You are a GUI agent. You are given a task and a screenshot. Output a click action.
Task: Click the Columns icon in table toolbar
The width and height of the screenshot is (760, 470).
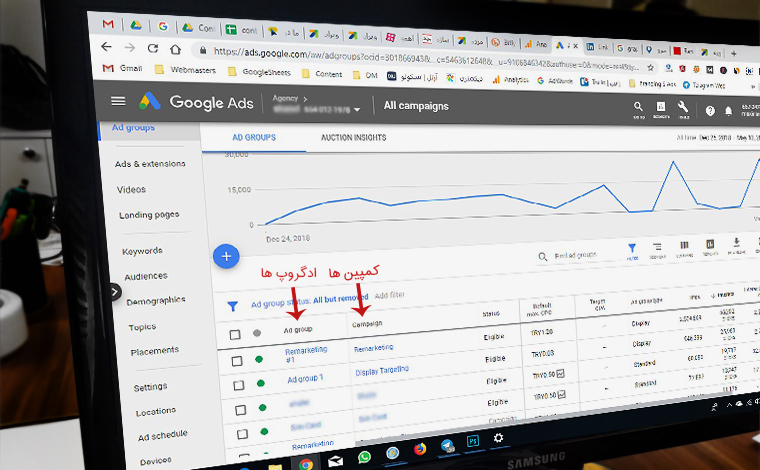684,248
